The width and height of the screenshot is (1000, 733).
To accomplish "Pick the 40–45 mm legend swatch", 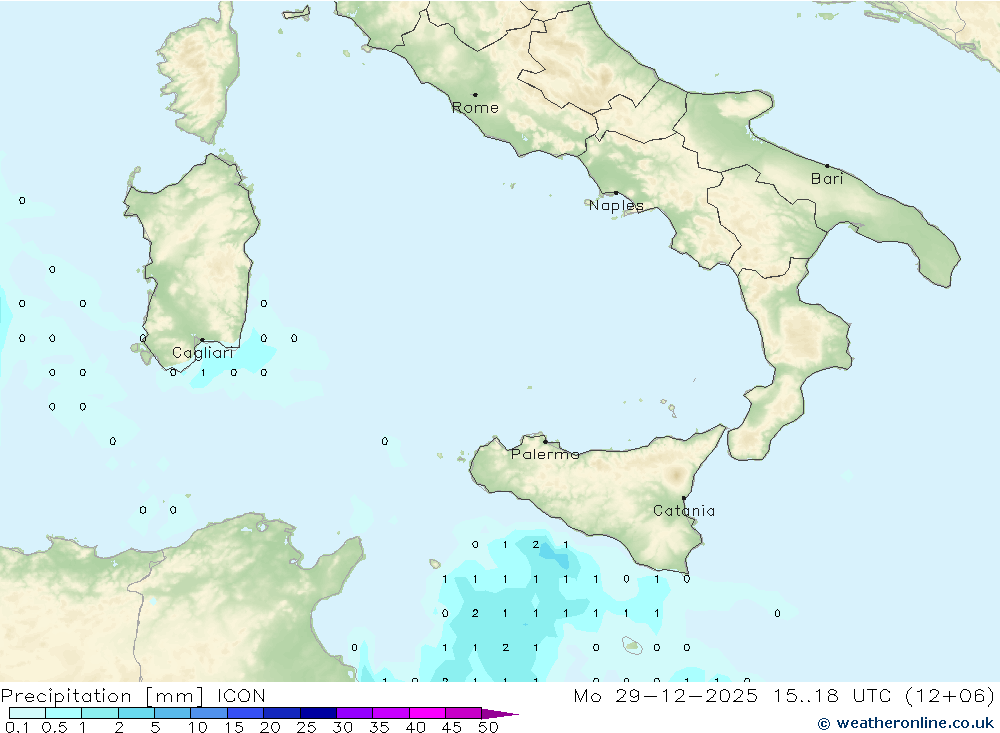I will point(427,713).
